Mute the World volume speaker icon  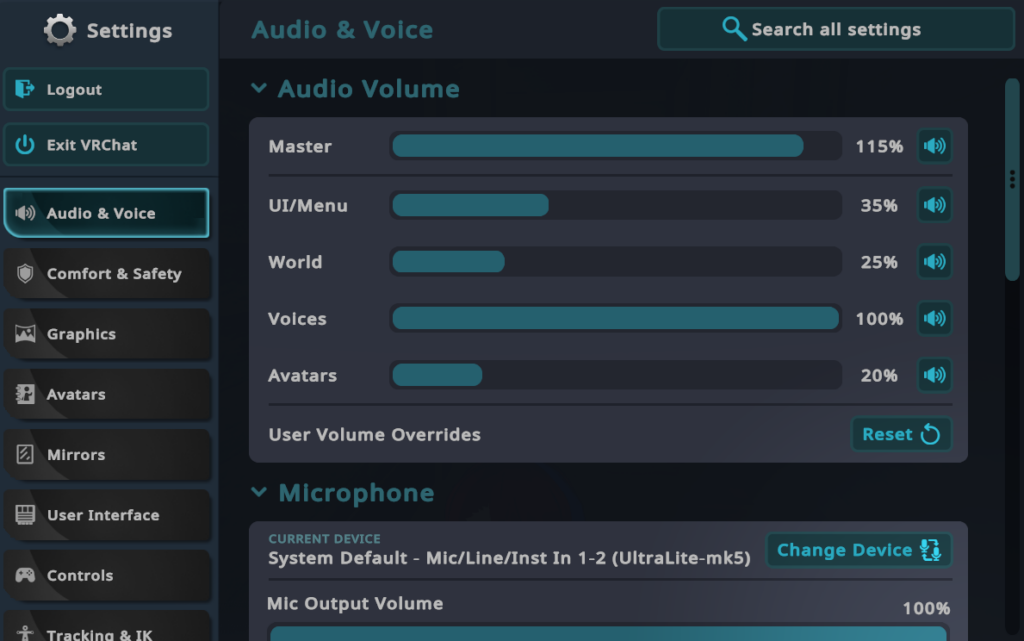point(935,262)
